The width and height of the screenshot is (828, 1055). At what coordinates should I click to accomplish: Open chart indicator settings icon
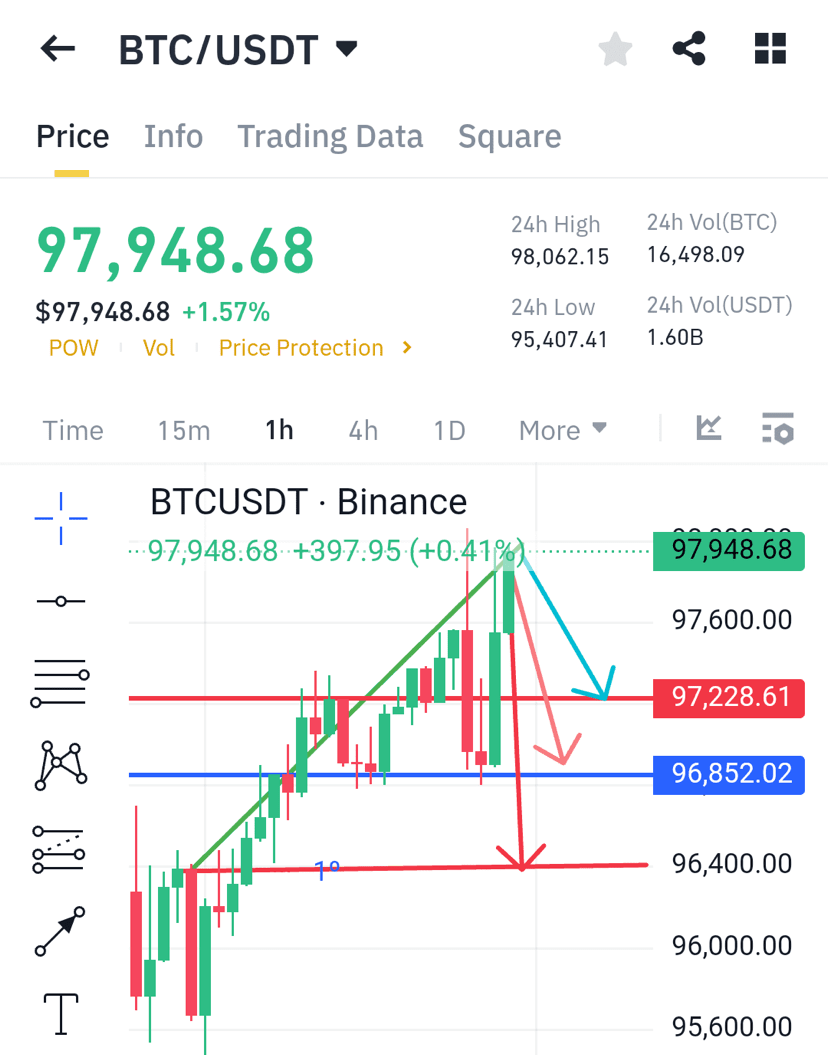(x=778, y=429)
